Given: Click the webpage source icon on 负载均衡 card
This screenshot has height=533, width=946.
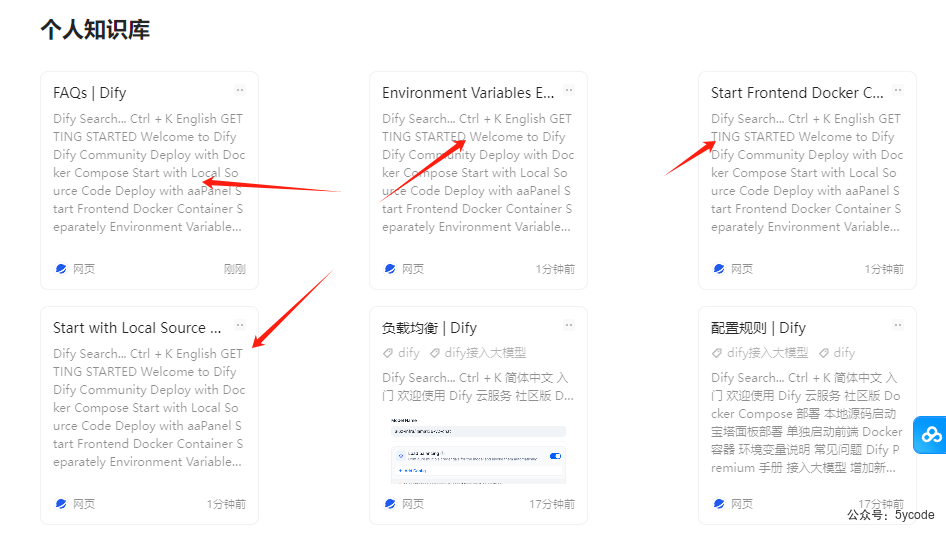Looking at the screenshot, I should [x=390, y=503].
